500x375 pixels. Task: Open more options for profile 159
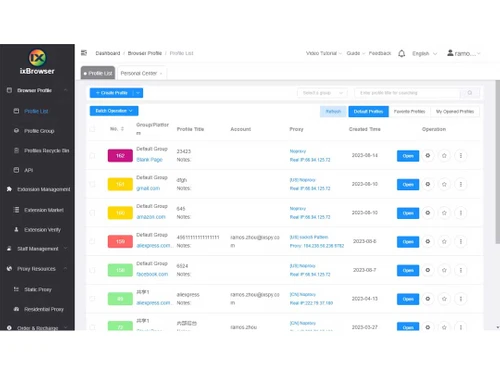pyautogui.click(x=461, y=242)
